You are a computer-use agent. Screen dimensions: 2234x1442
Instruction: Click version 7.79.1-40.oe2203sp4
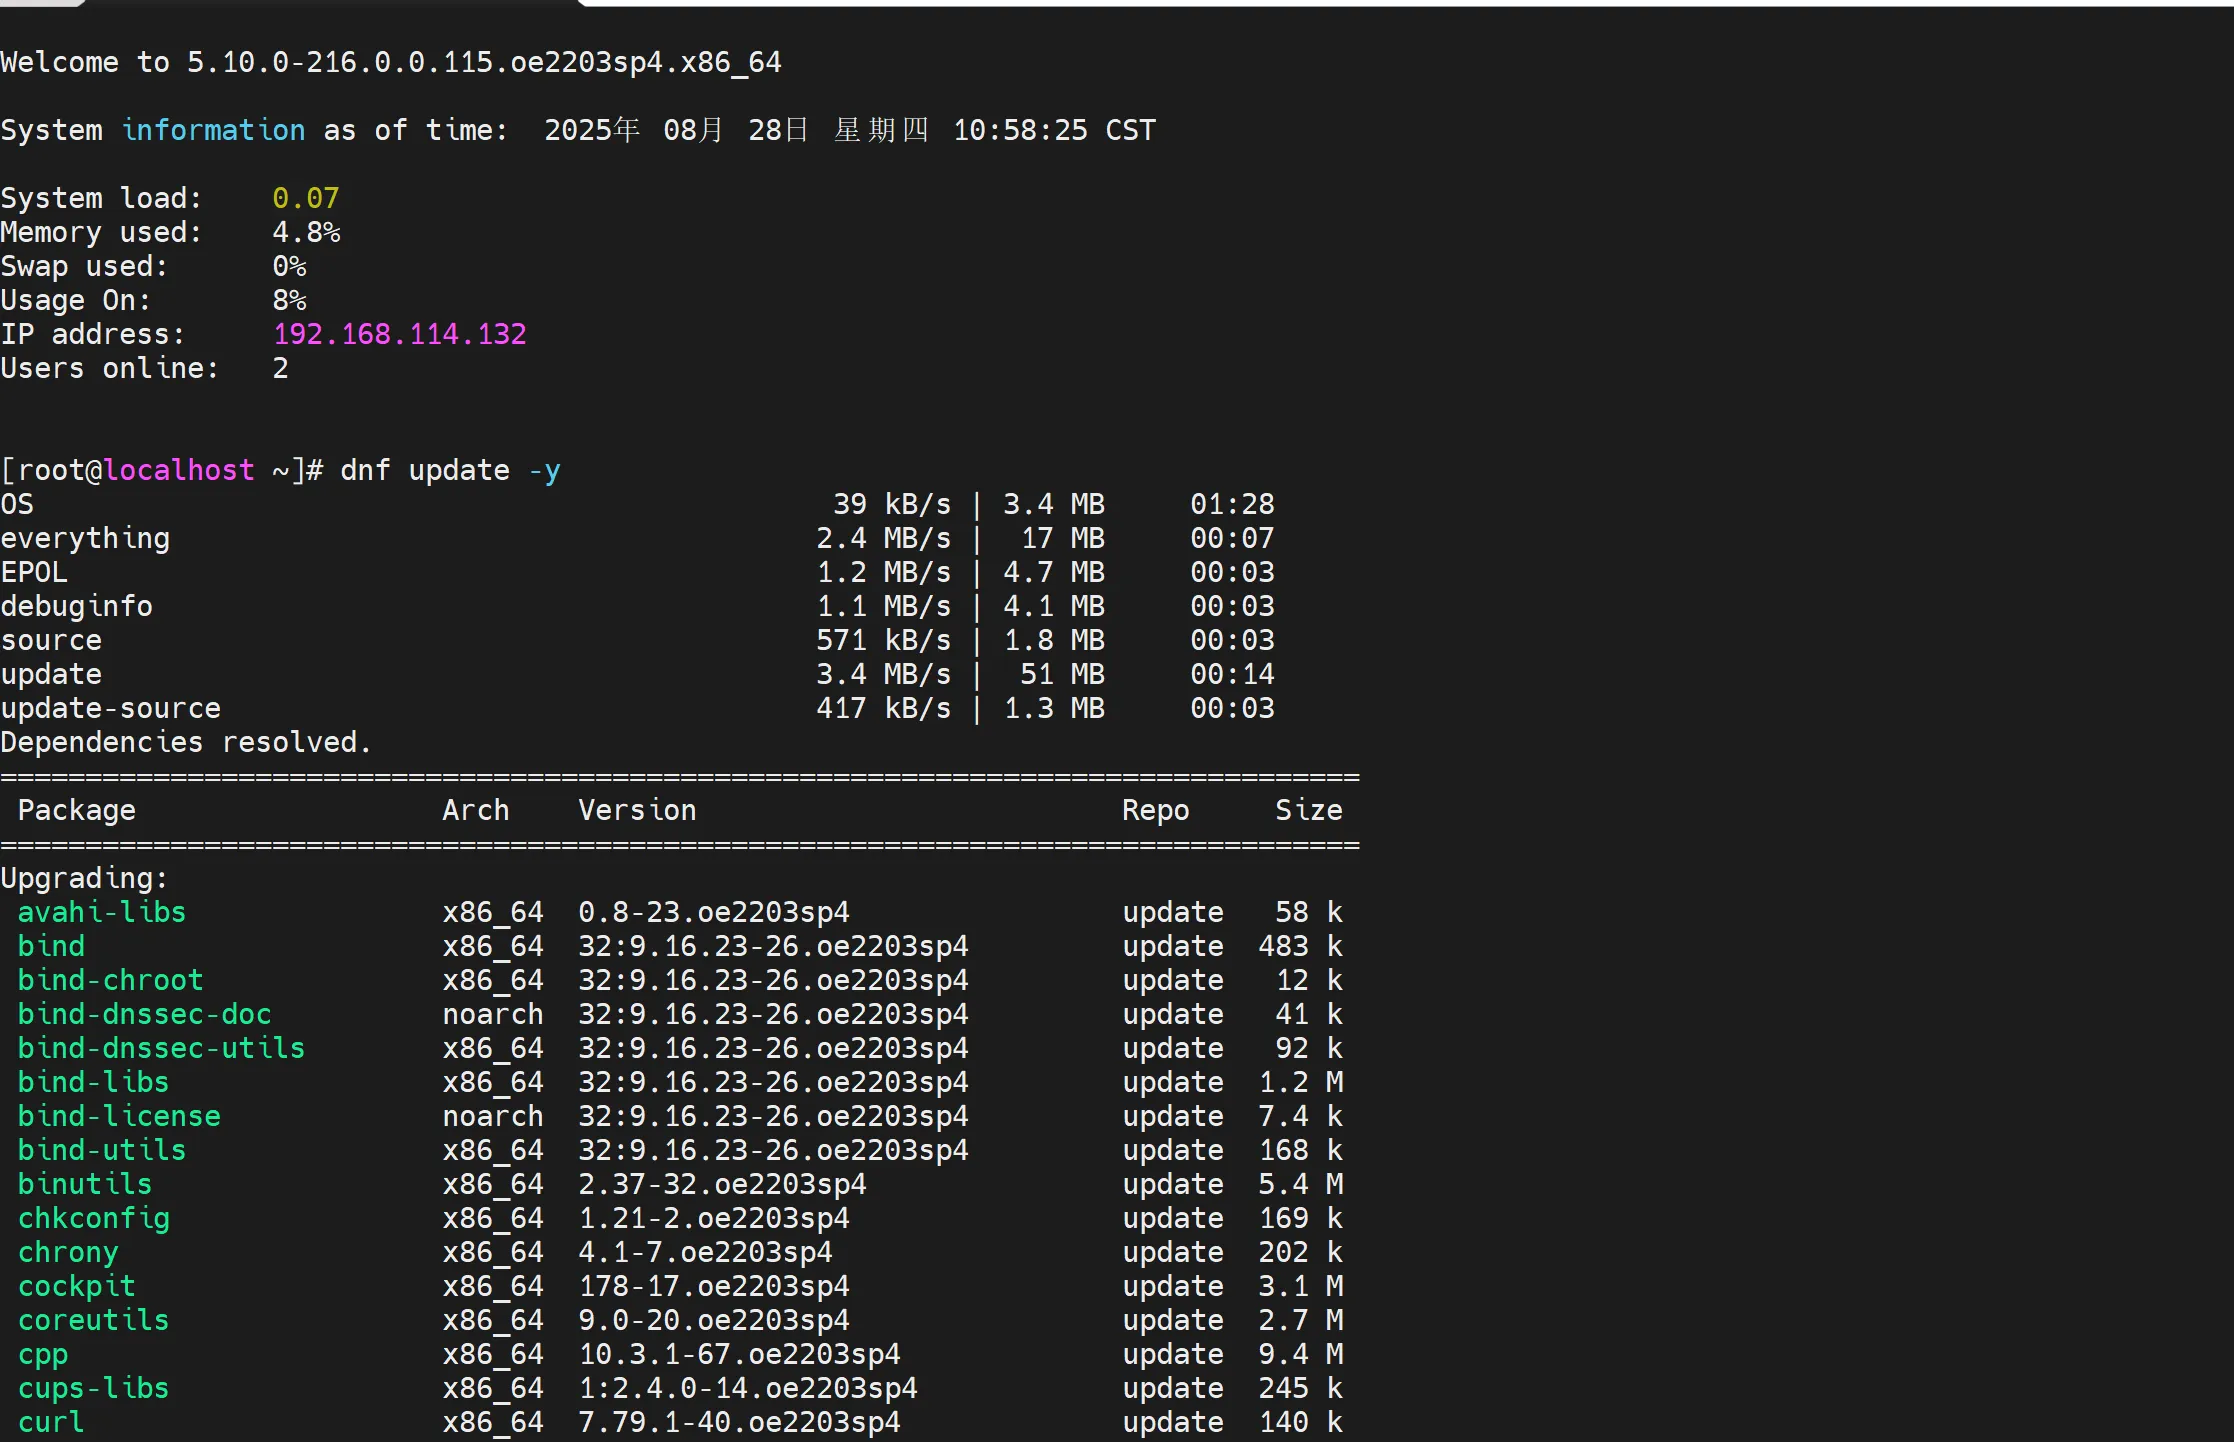coord(739,1423)
